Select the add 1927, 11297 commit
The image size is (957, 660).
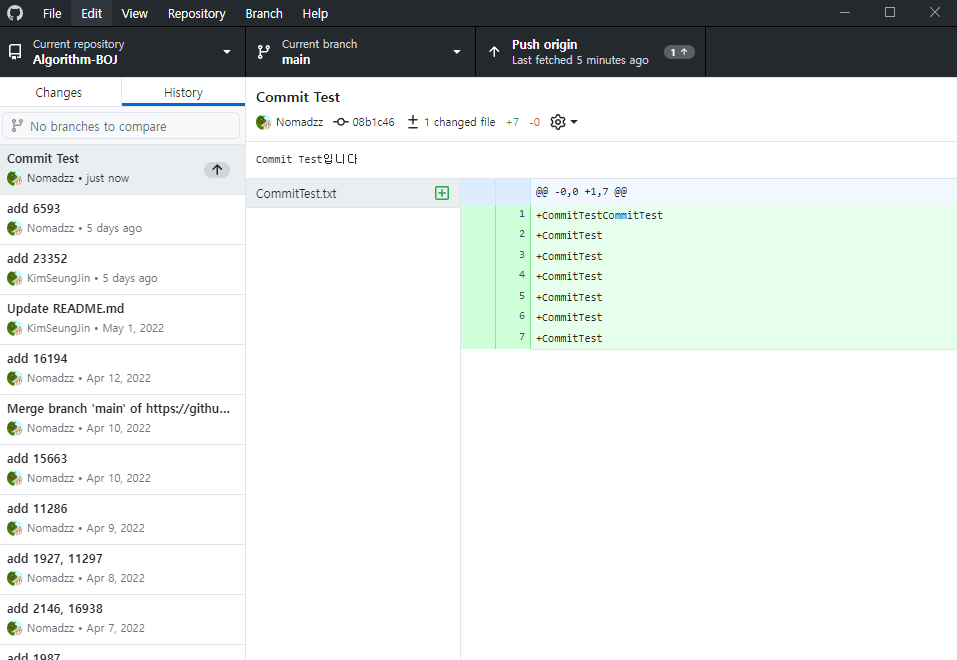pos(122,570)
